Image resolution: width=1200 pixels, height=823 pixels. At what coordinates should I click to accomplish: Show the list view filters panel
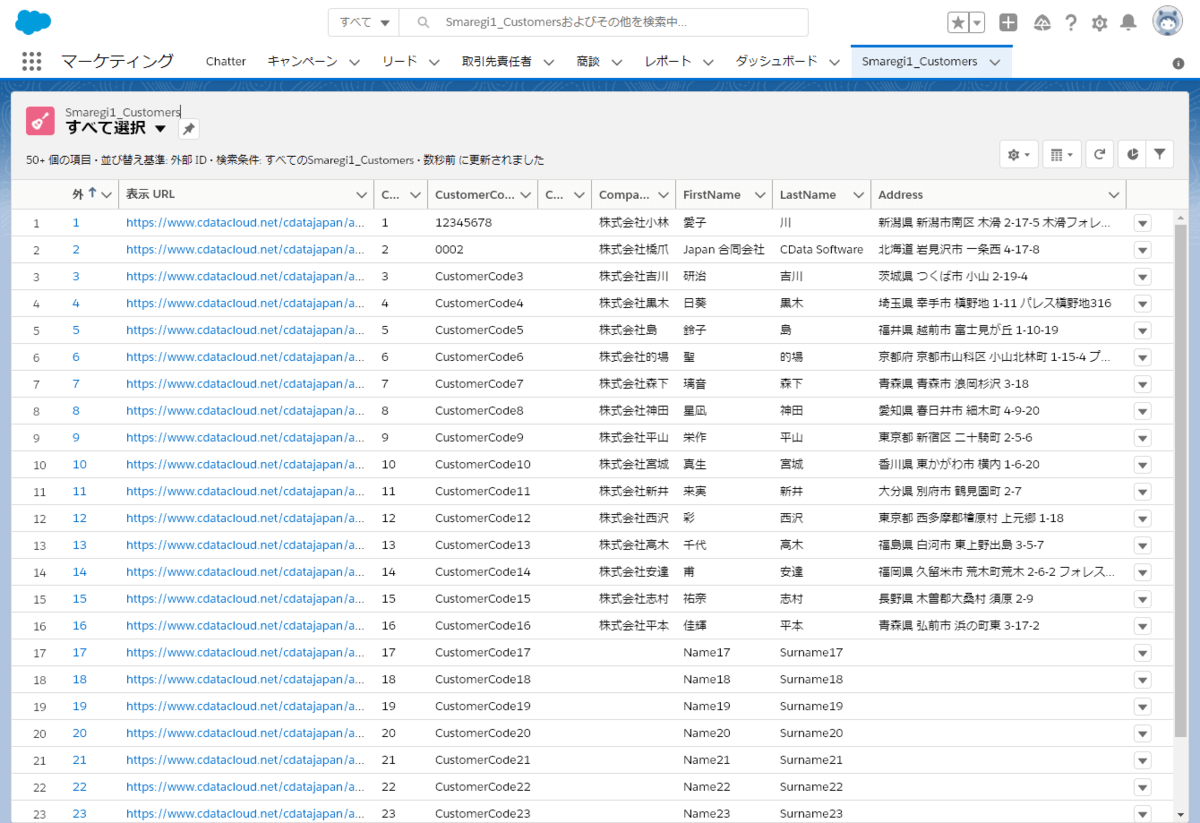(1159, 154)
